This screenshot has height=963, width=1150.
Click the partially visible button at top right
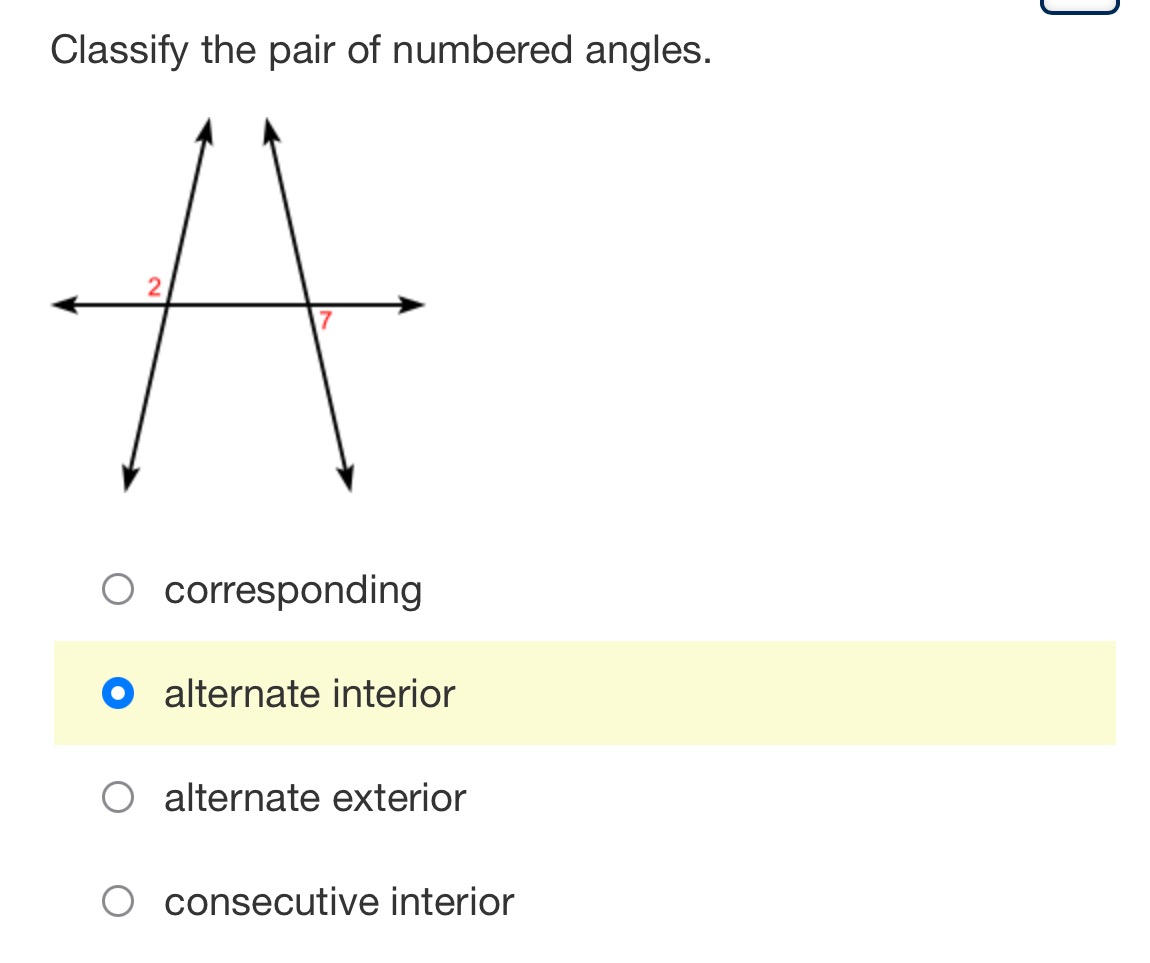coord(1080,7)
